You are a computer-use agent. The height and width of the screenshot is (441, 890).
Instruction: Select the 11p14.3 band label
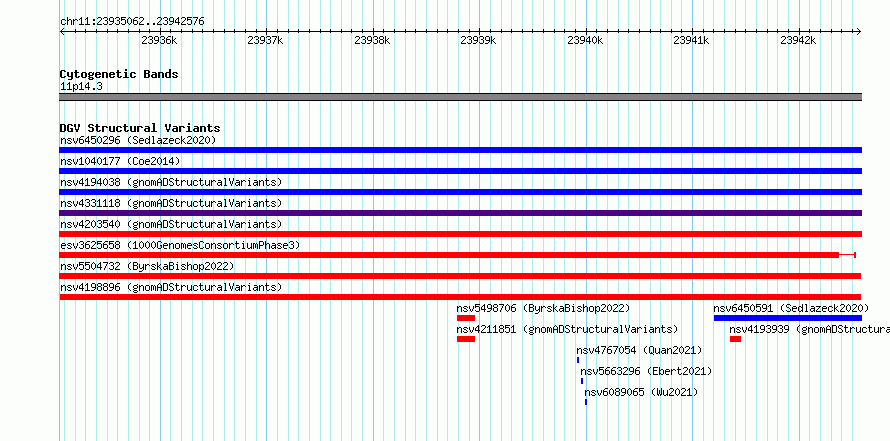click(81, 87)
